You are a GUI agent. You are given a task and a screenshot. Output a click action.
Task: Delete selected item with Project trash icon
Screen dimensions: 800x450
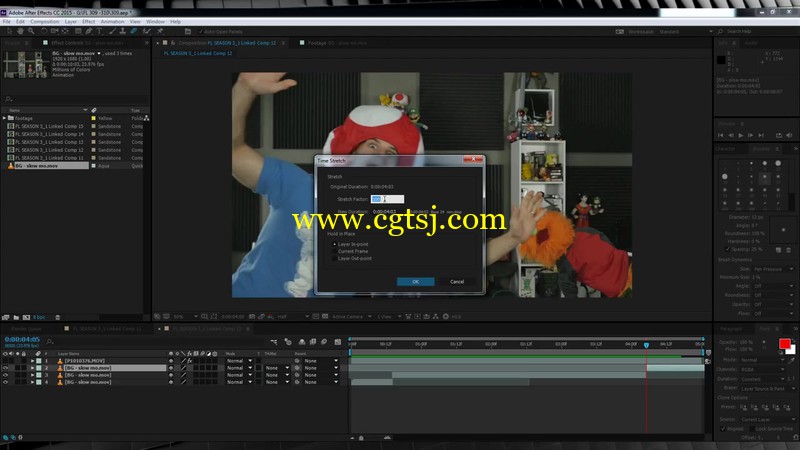coord(58,317)
